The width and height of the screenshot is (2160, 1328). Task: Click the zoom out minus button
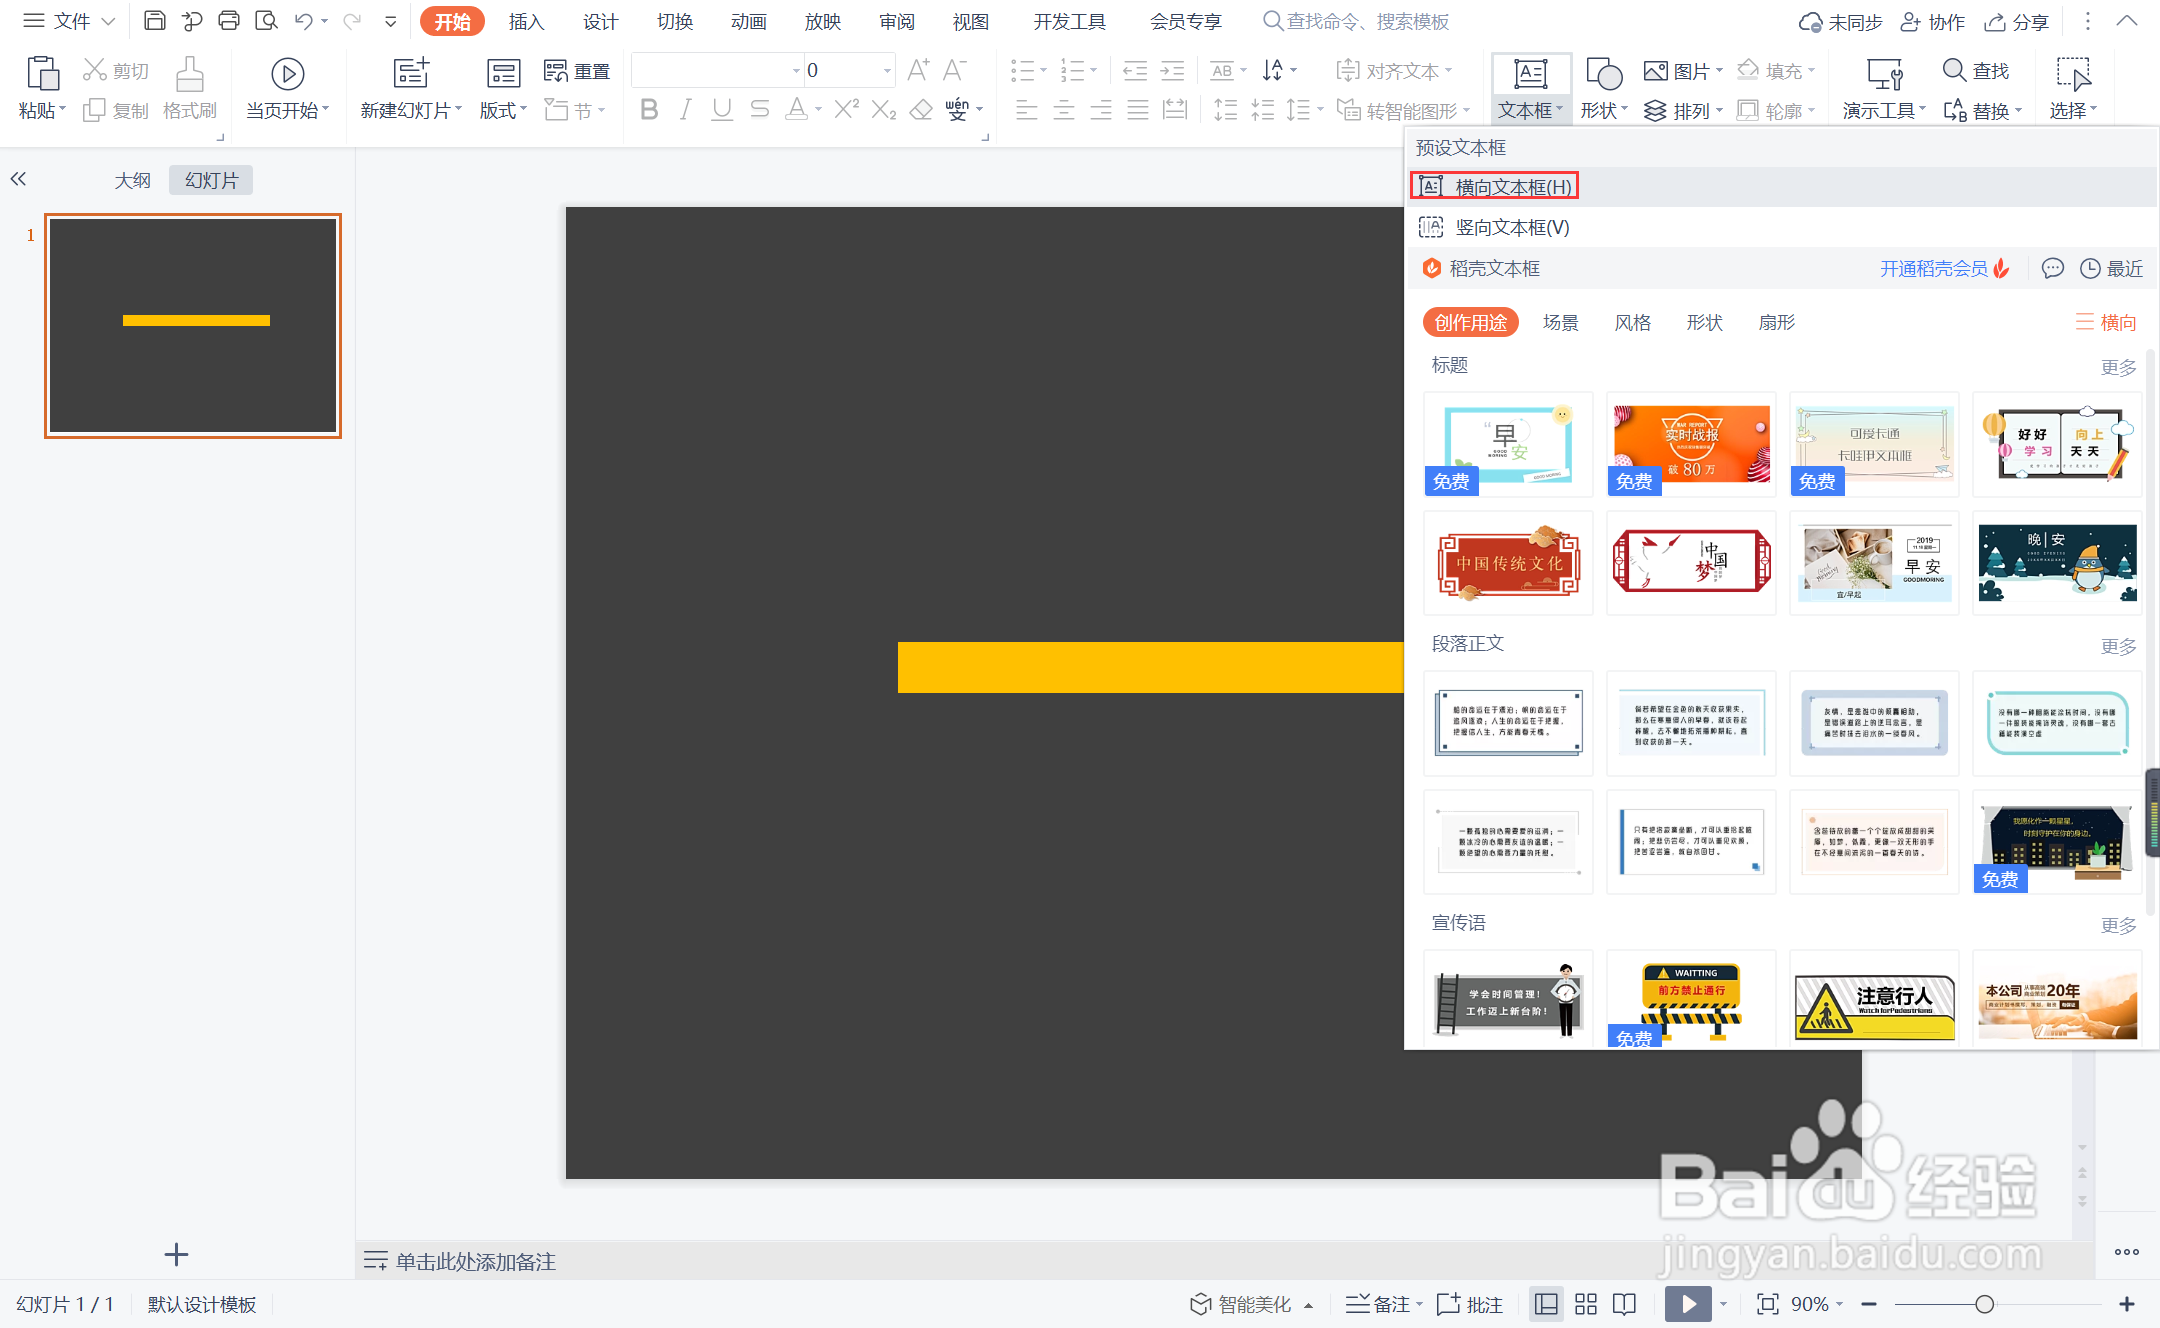click(1868, 1304)
